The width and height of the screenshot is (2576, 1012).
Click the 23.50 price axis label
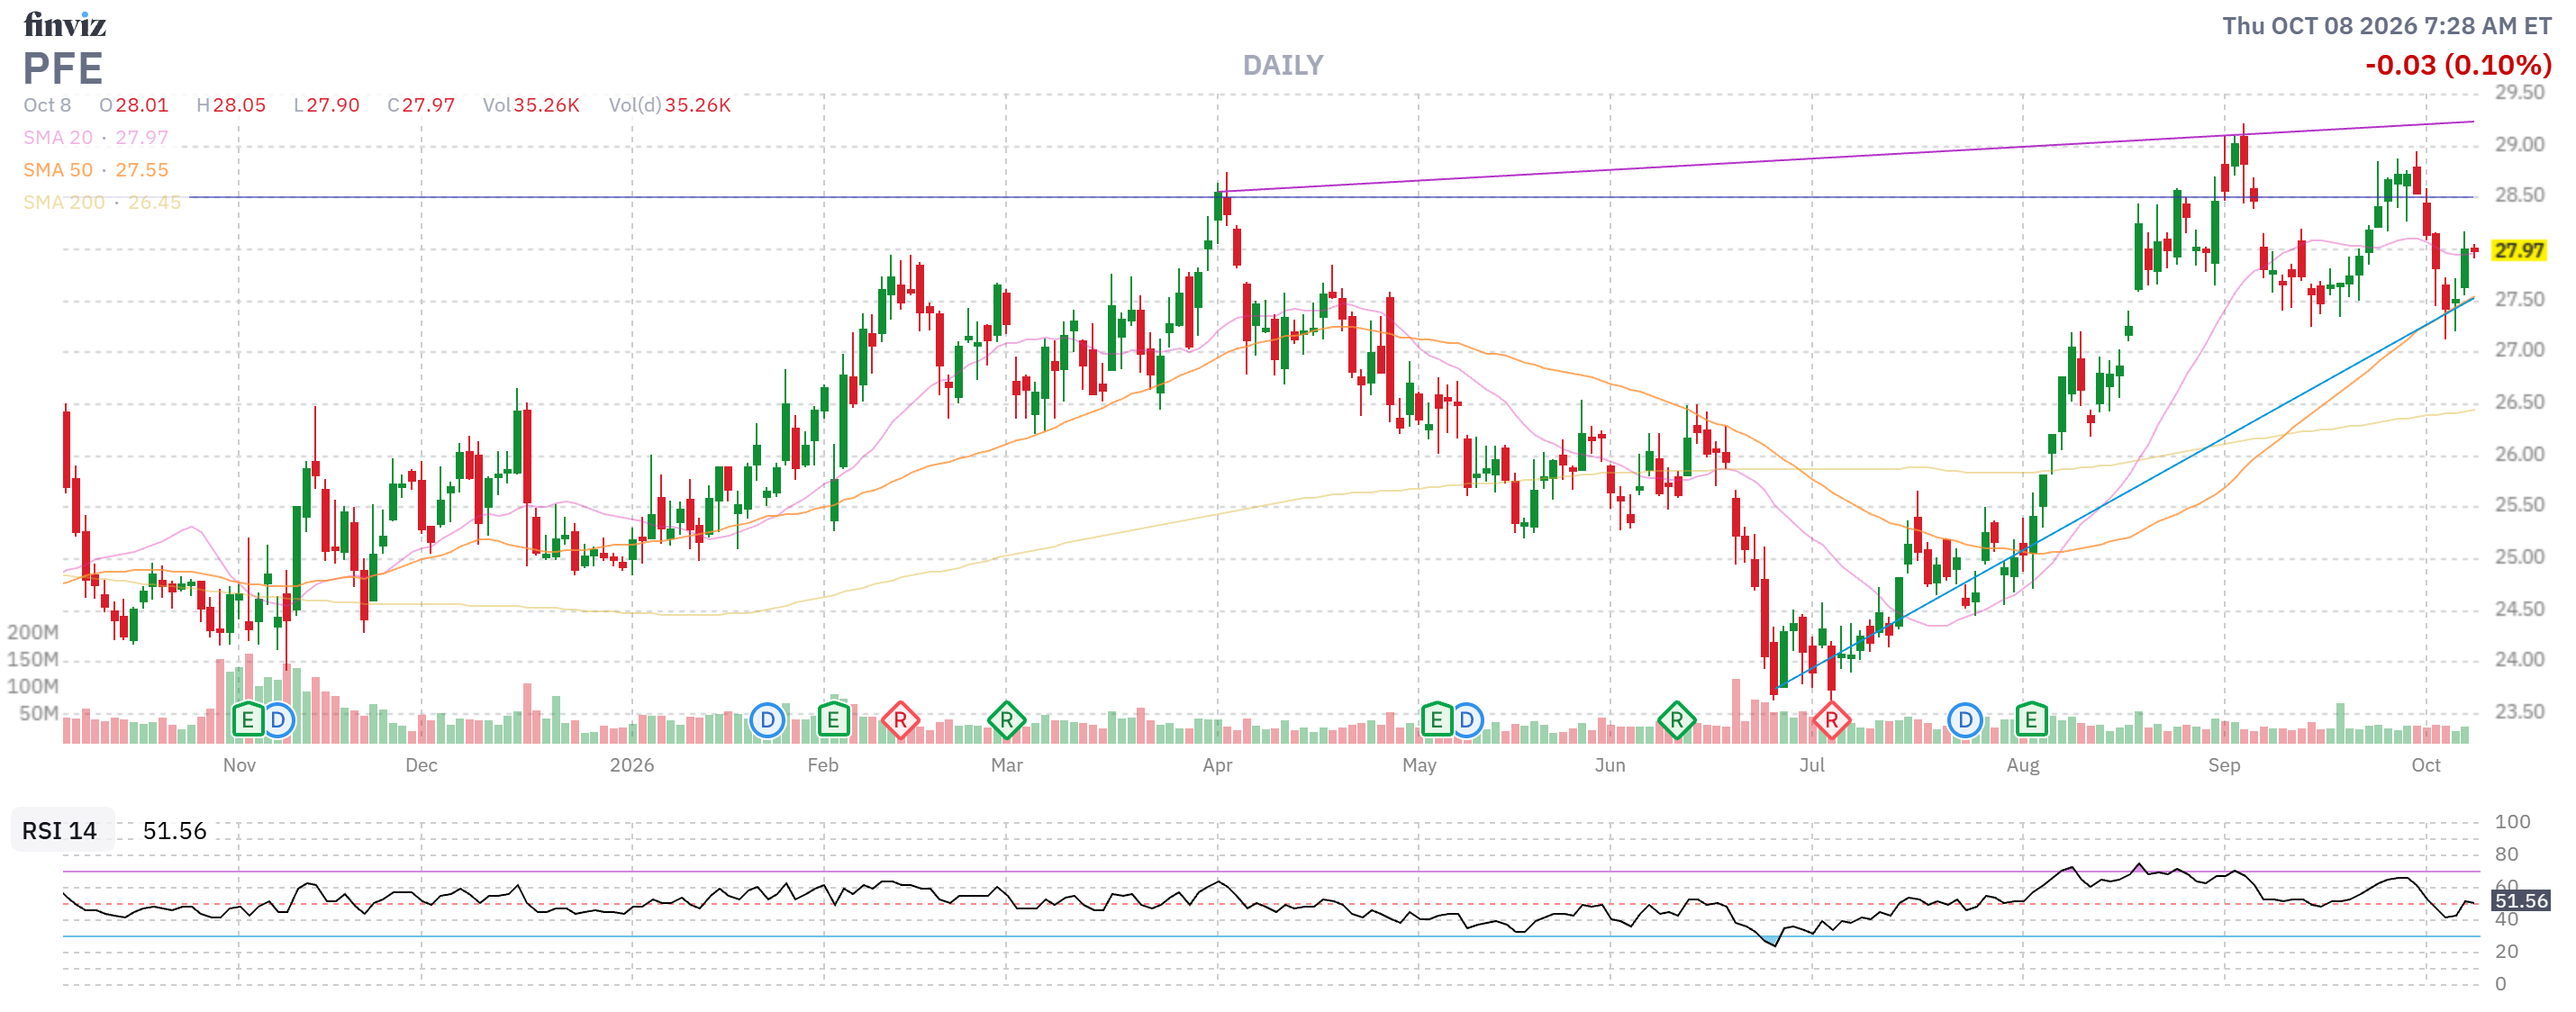[x=2519, y=711]
